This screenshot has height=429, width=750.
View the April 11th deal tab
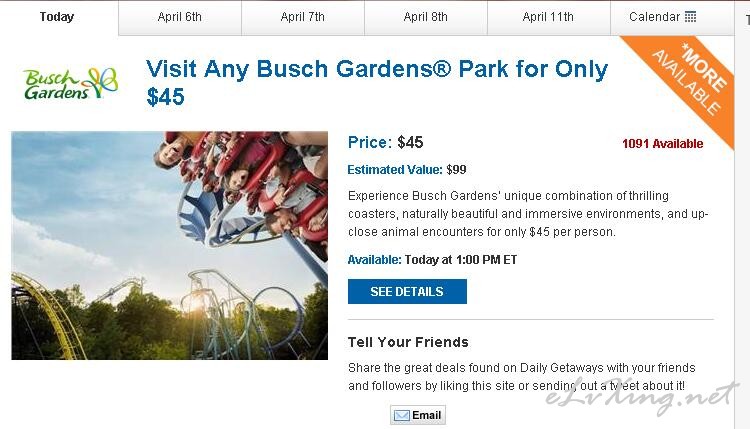pyautogui.click(x=549, y=17)
